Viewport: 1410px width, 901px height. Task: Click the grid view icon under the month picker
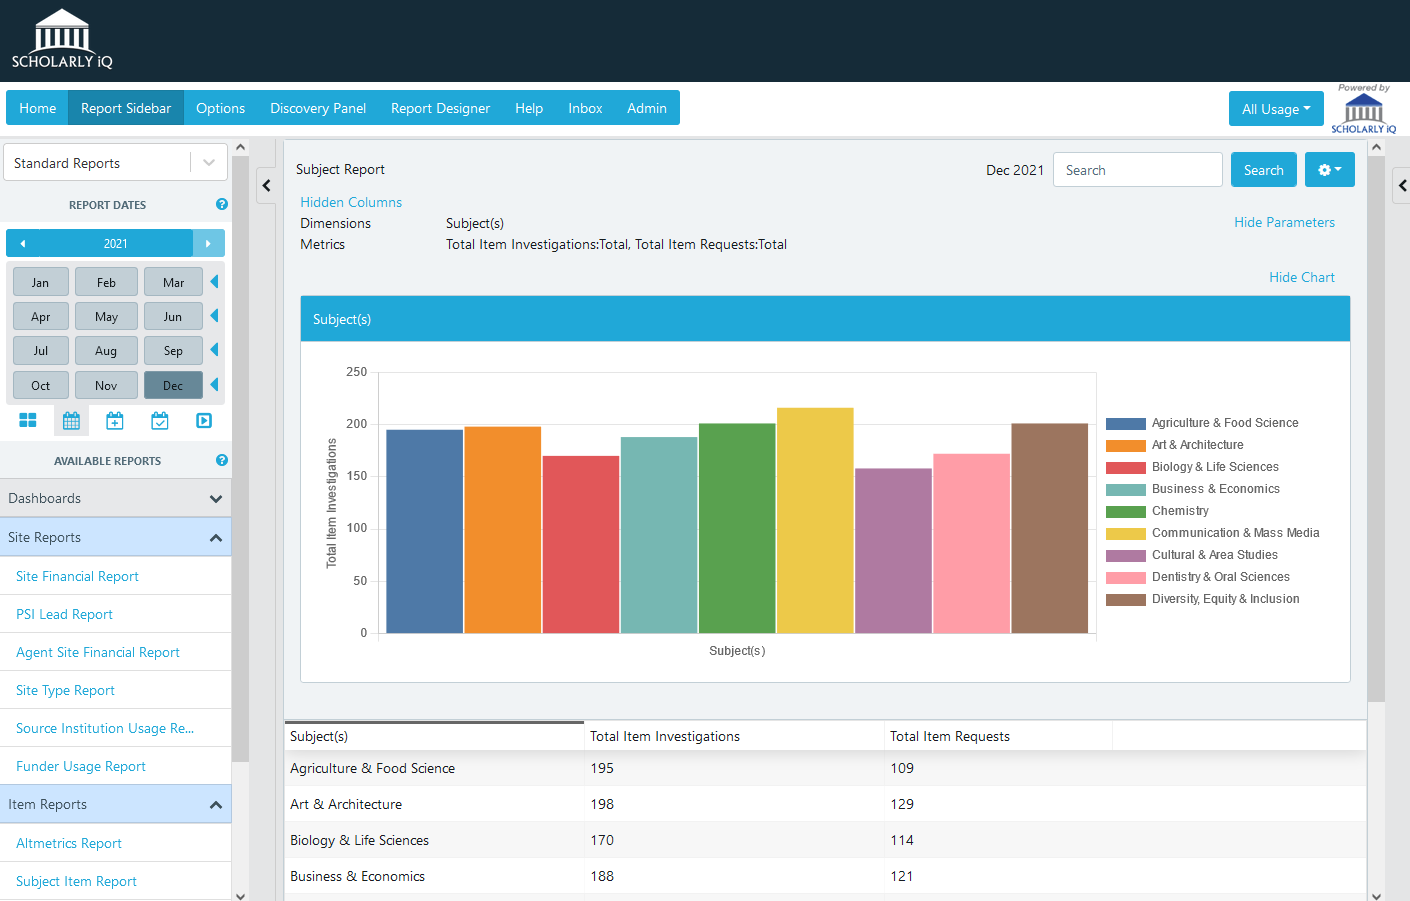(28, 421)
